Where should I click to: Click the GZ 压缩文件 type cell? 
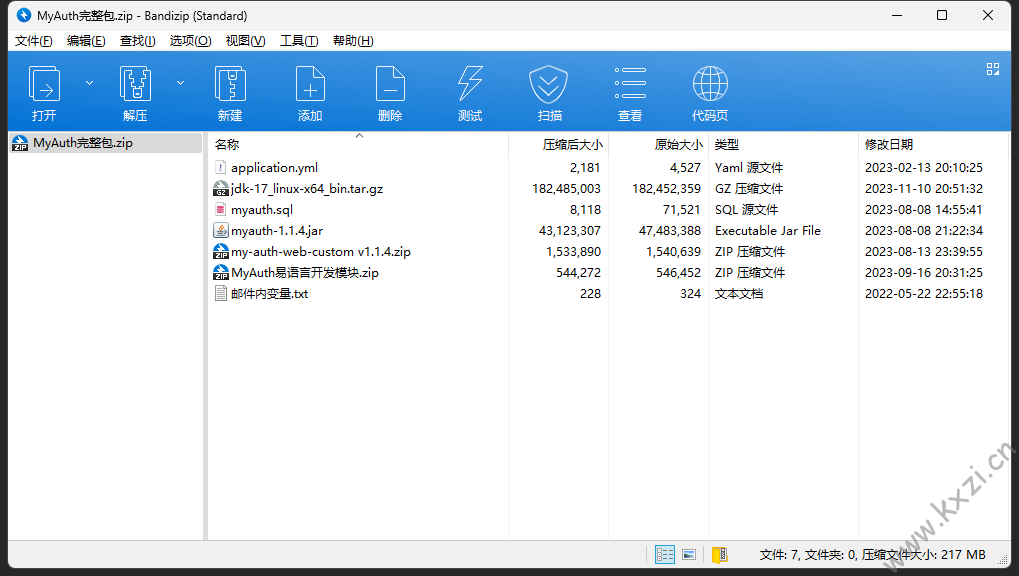749,189
